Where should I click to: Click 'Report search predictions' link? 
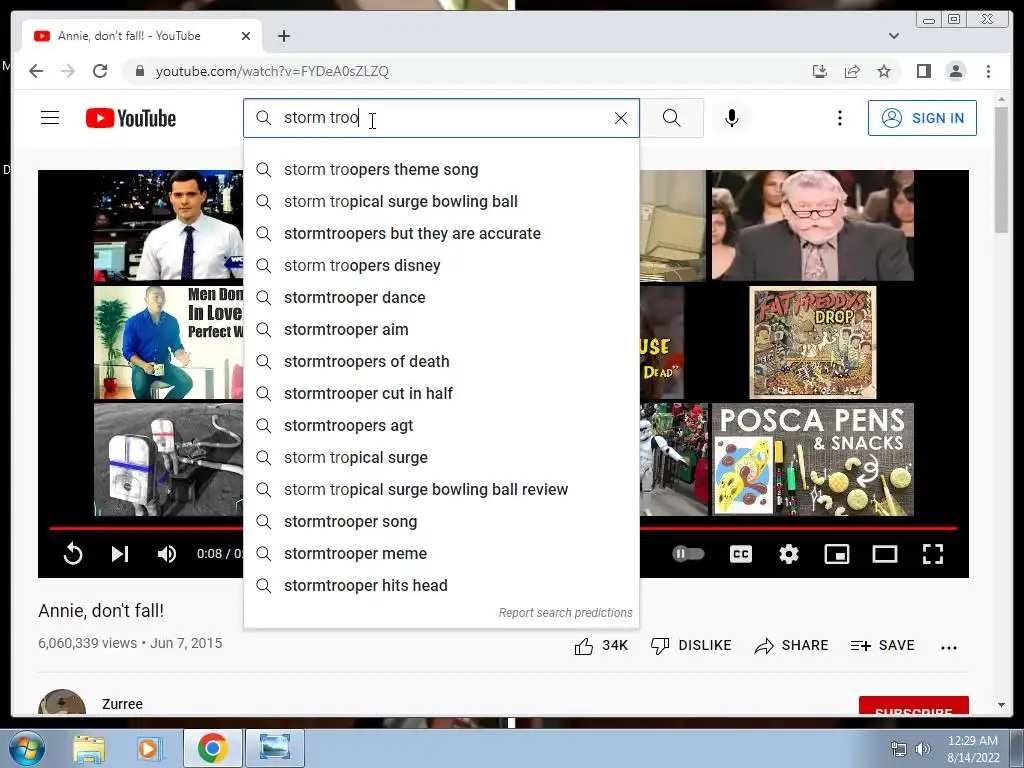click(566, 613)
